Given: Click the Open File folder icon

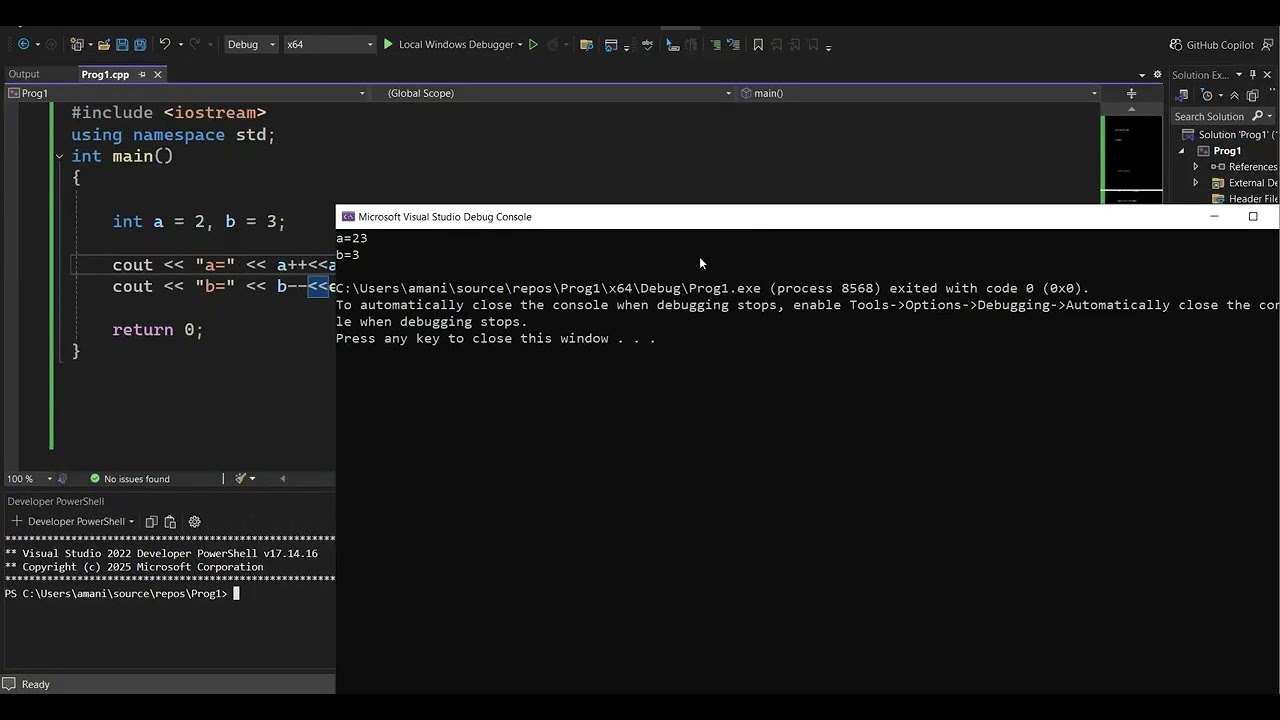Looking at the screenshot, I should [104, 44].
